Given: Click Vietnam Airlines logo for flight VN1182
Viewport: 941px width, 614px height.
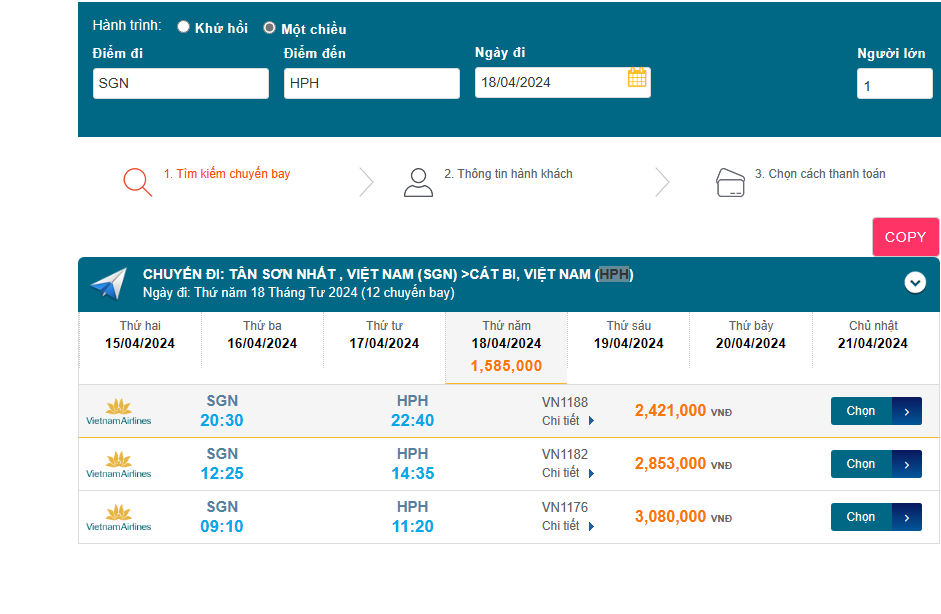Looking at the screenshot, I should pyautogui.click(x=119, y=465).
